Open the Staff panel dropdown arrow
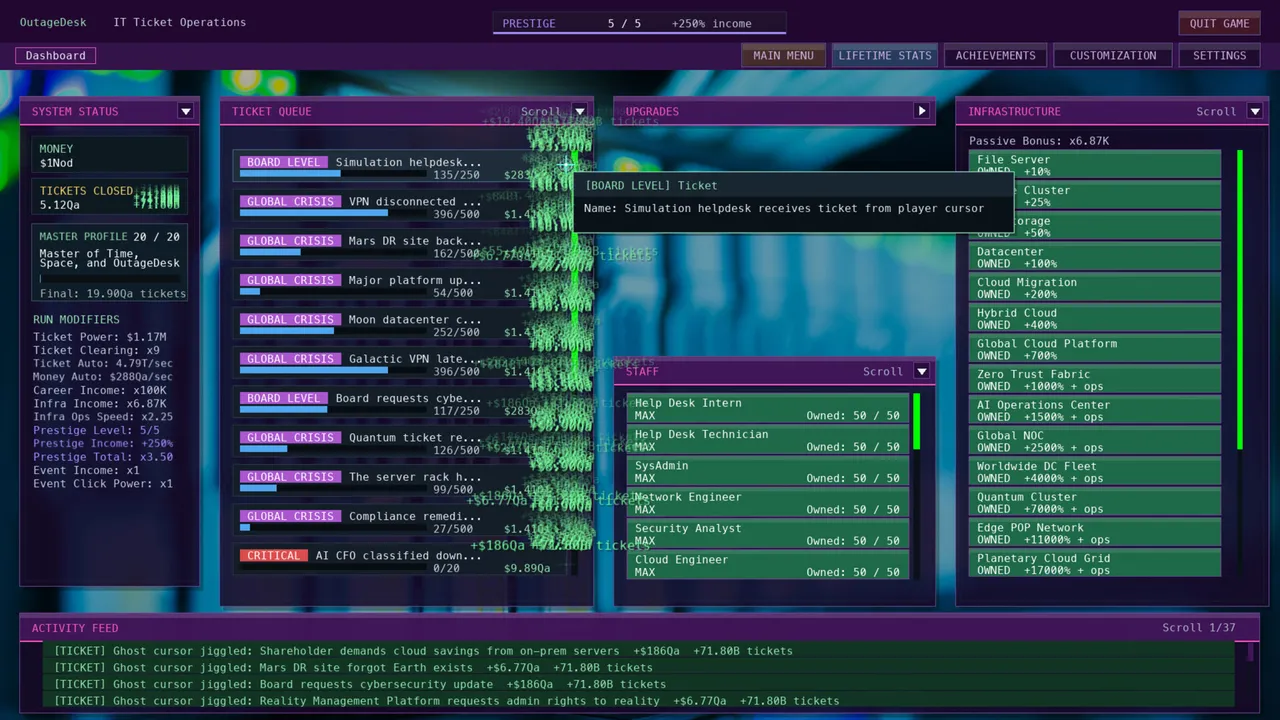1280x720 pixels. (922, 371)
